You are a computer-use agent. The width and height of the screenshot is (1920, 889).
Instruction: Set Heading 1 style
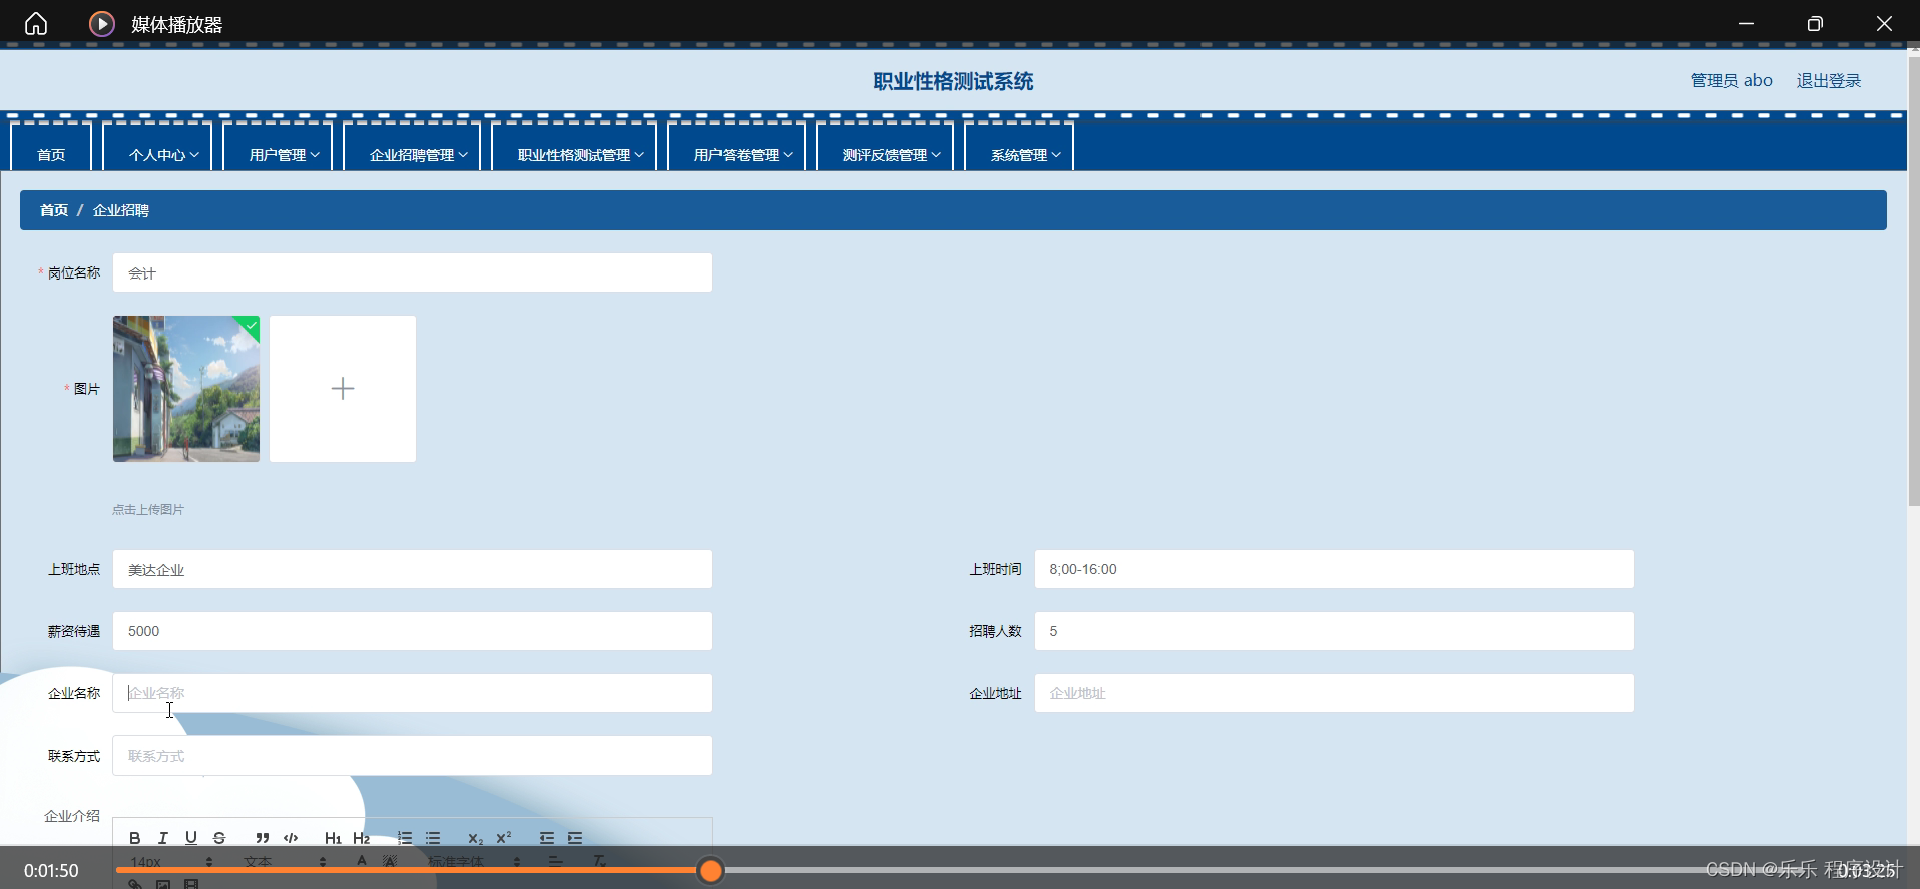coord(333,838)
